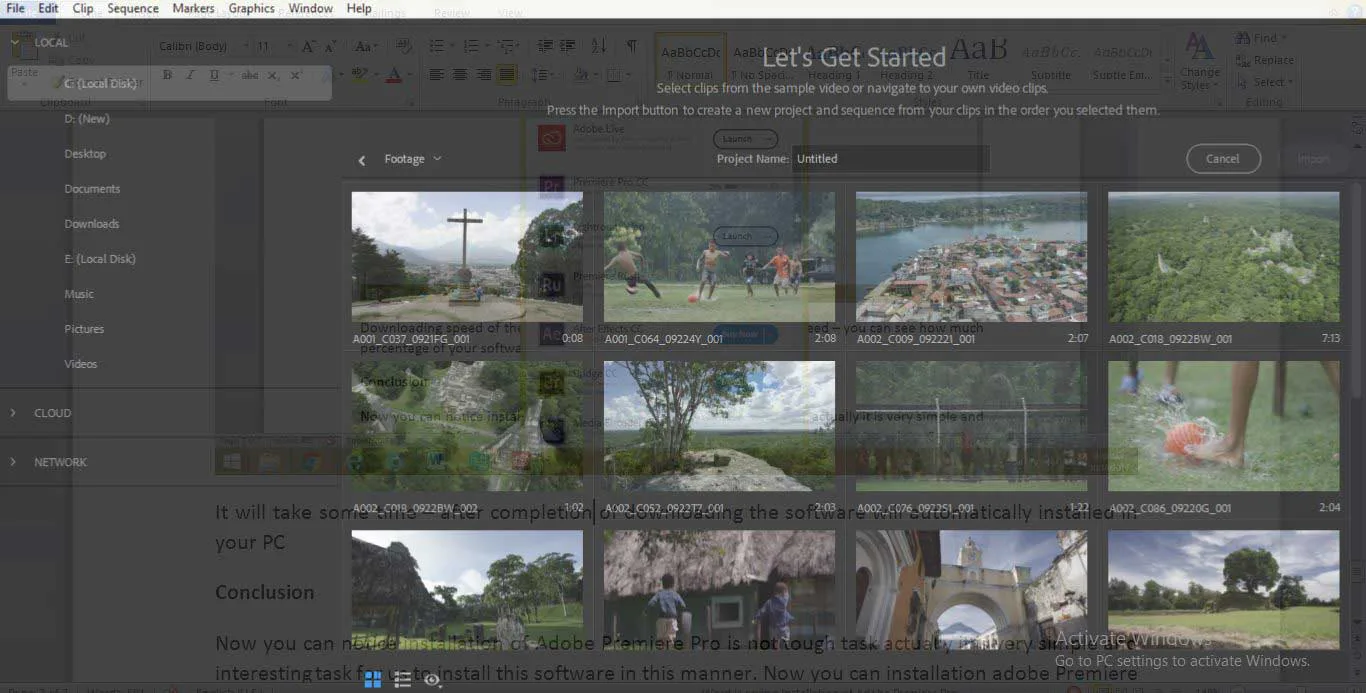Open the Clip menu
This screenshot has height=693, width=1366.
(83, 8)
